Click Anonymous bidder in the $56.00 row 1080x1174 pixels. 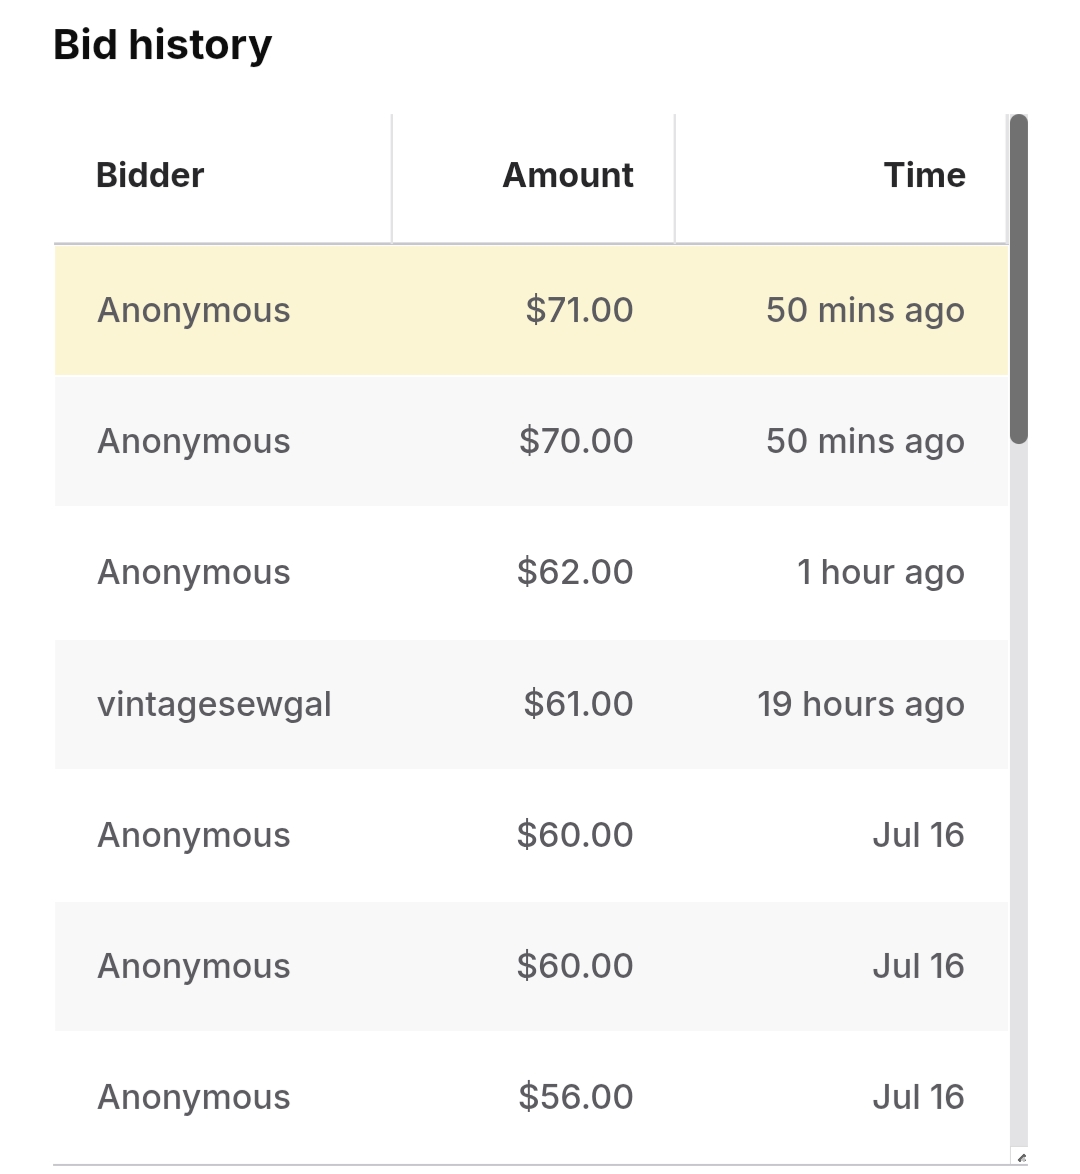coord(194,1098)
